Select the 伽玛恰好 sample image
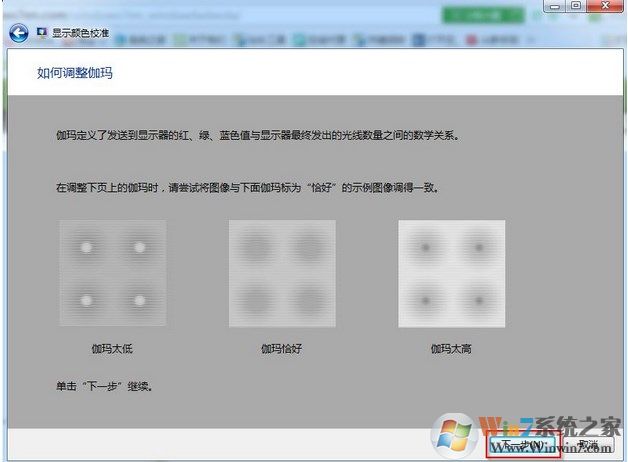The height and width of the screenshot is (462, 628). [282, 273]
